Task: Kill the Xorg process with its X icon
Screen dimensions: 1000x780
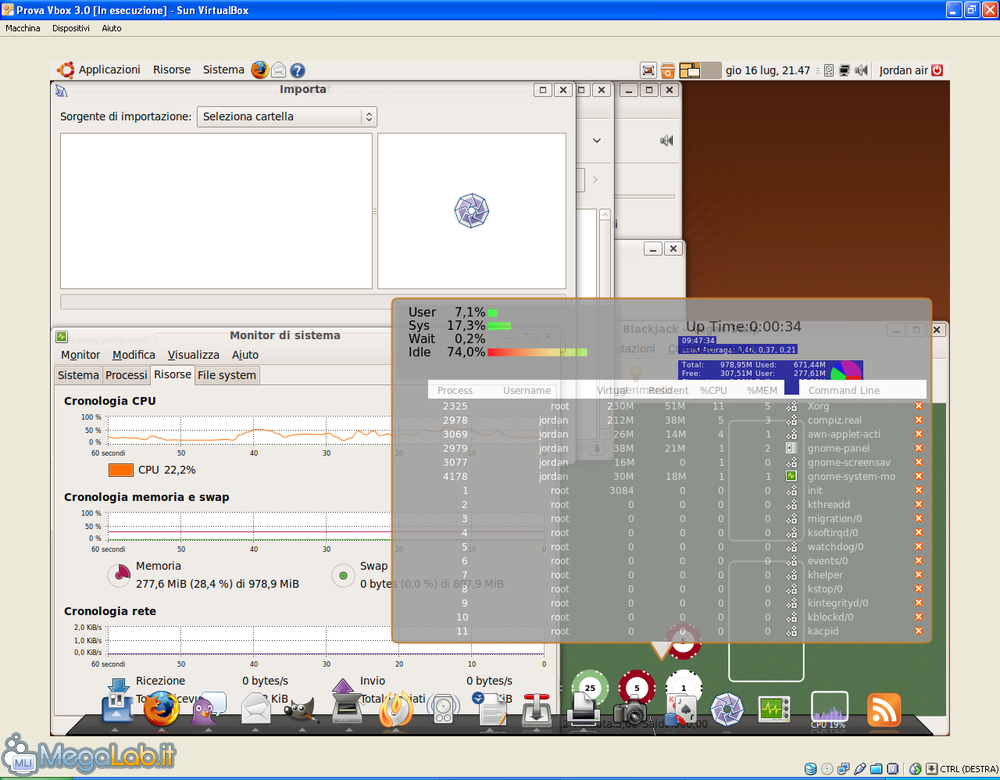Action: (x=918, y=406)
